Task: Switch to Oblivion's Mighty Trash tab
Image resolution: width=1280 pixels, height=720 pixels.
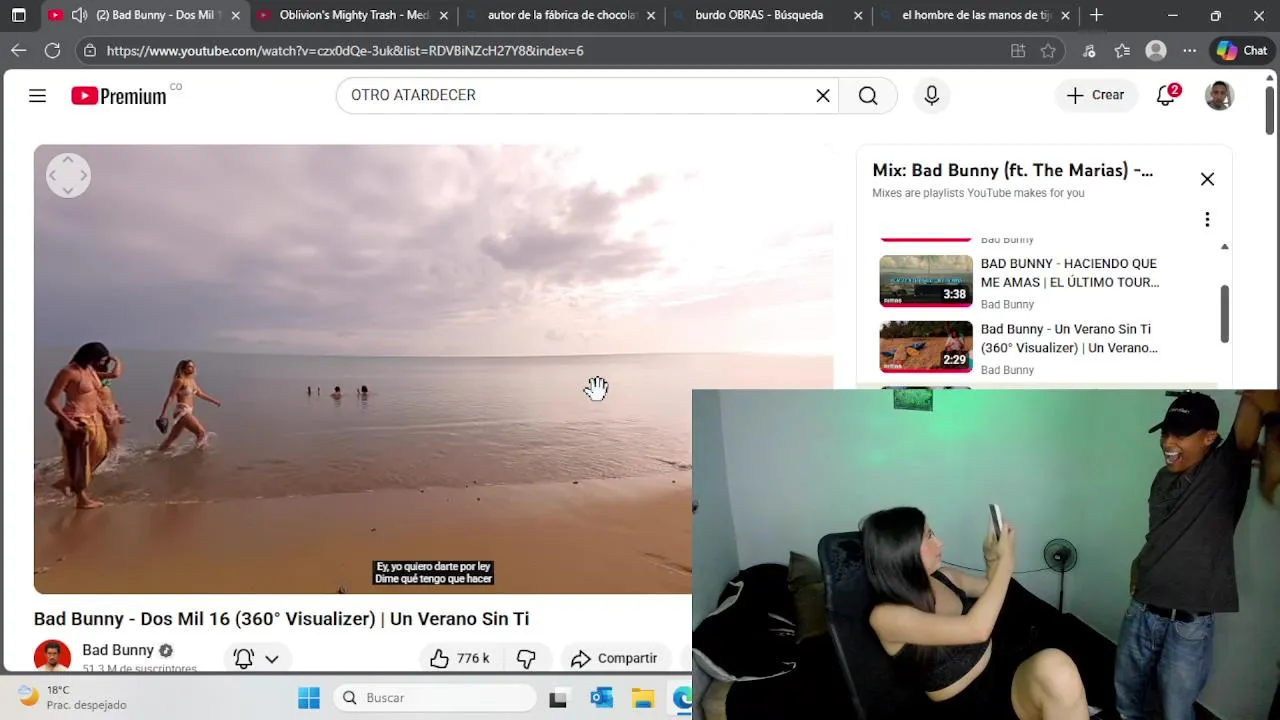Action: (x=353, y=15)
